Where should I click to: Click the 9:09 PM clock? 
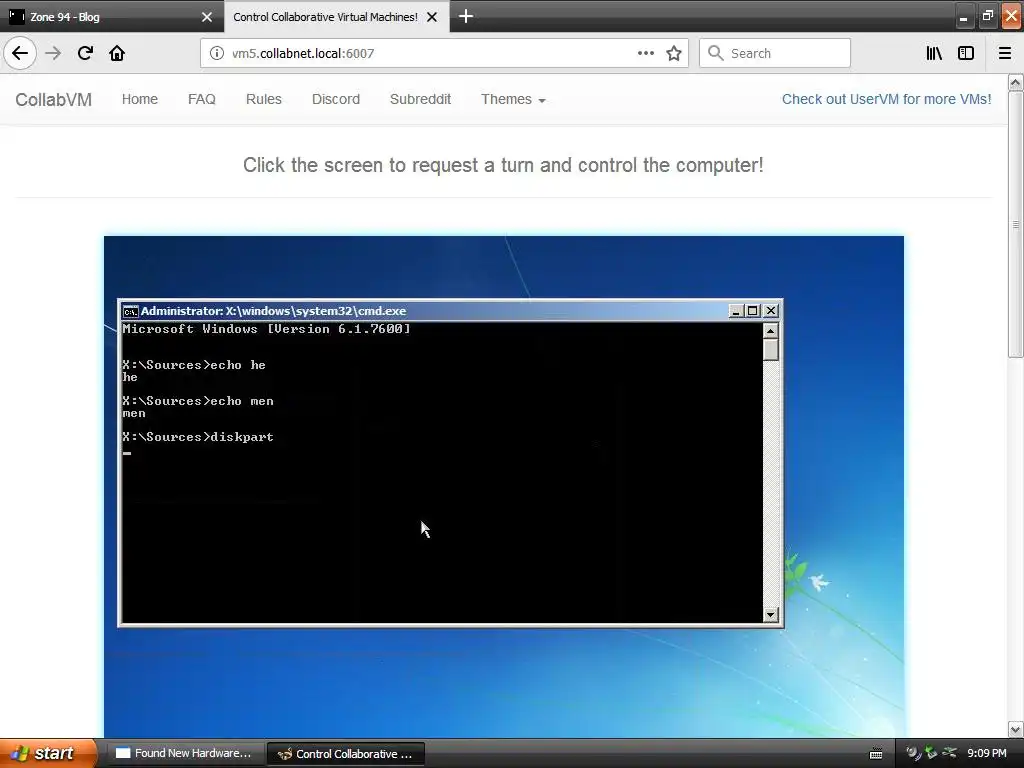point(987,754)
